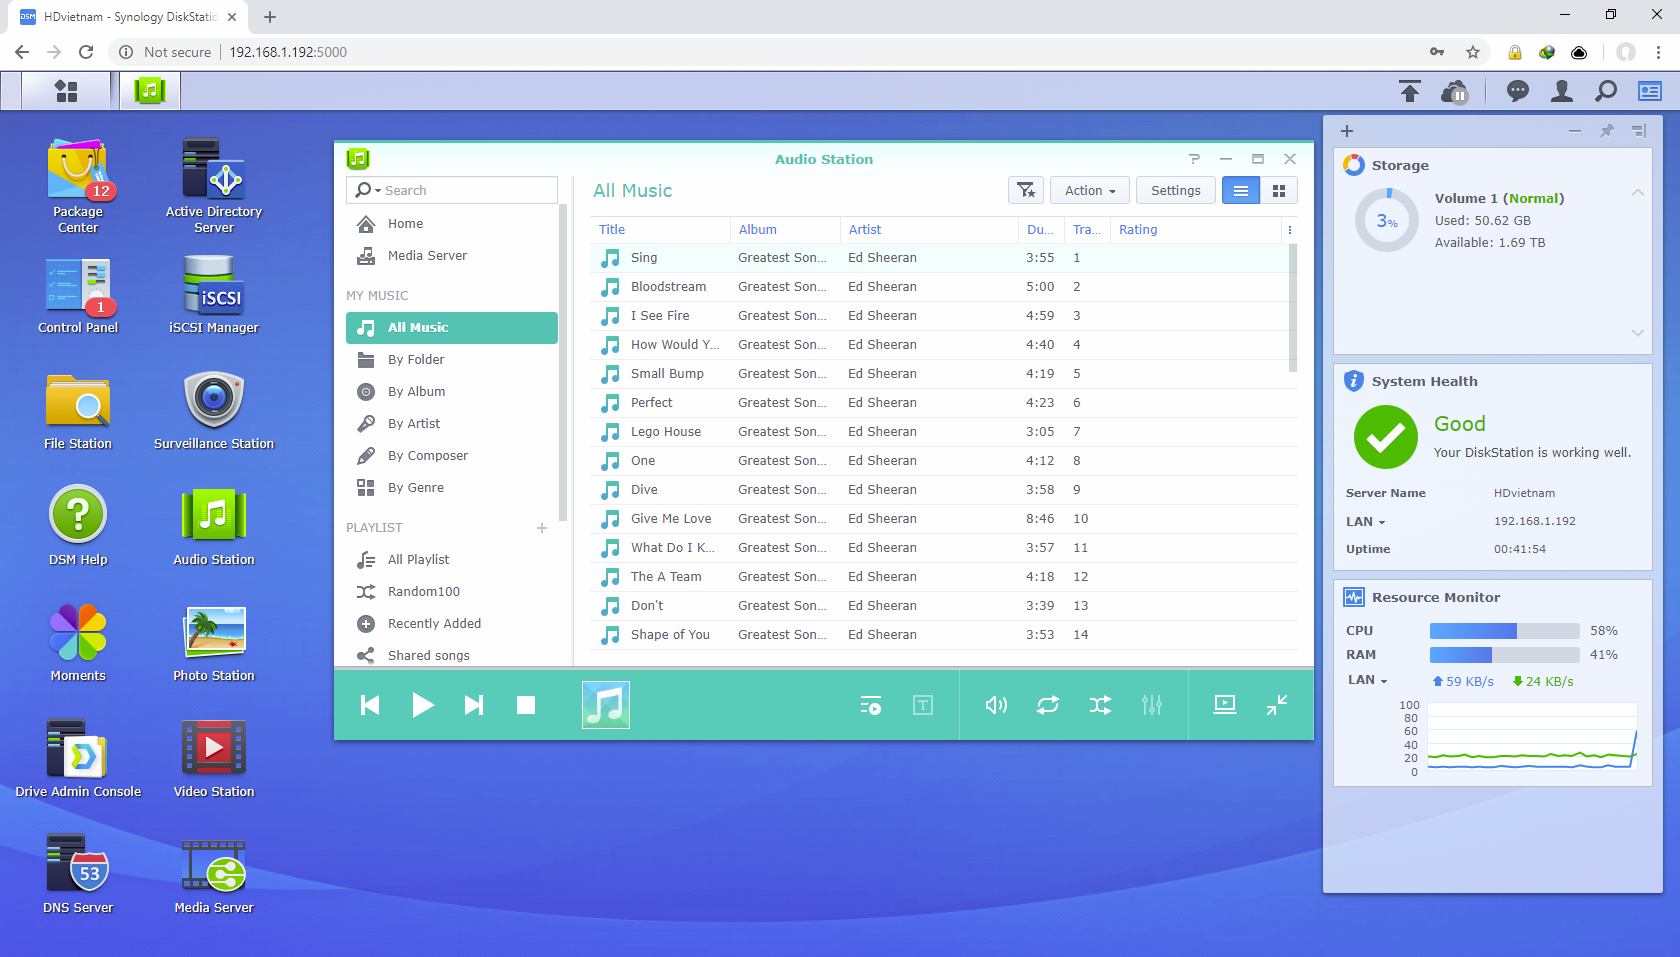Launch Photo Station from desktop
Image resolution: width=1680 pixels, height=957 pixels.
pyautogui.click(x=214, y=643)
